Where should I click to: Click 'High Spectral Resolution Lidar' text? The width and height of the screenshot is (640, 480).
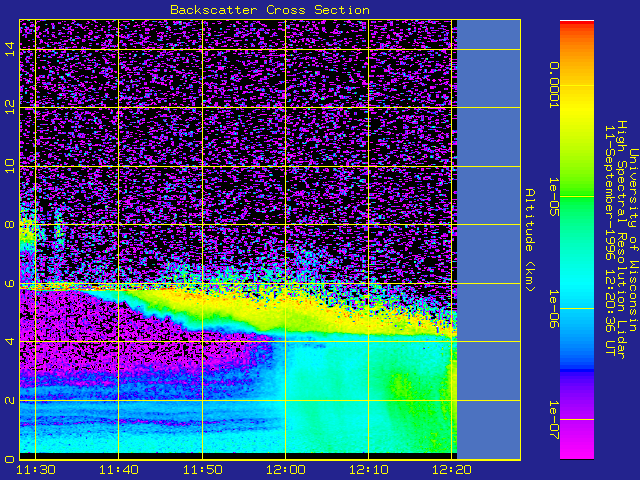pos(621,240)
